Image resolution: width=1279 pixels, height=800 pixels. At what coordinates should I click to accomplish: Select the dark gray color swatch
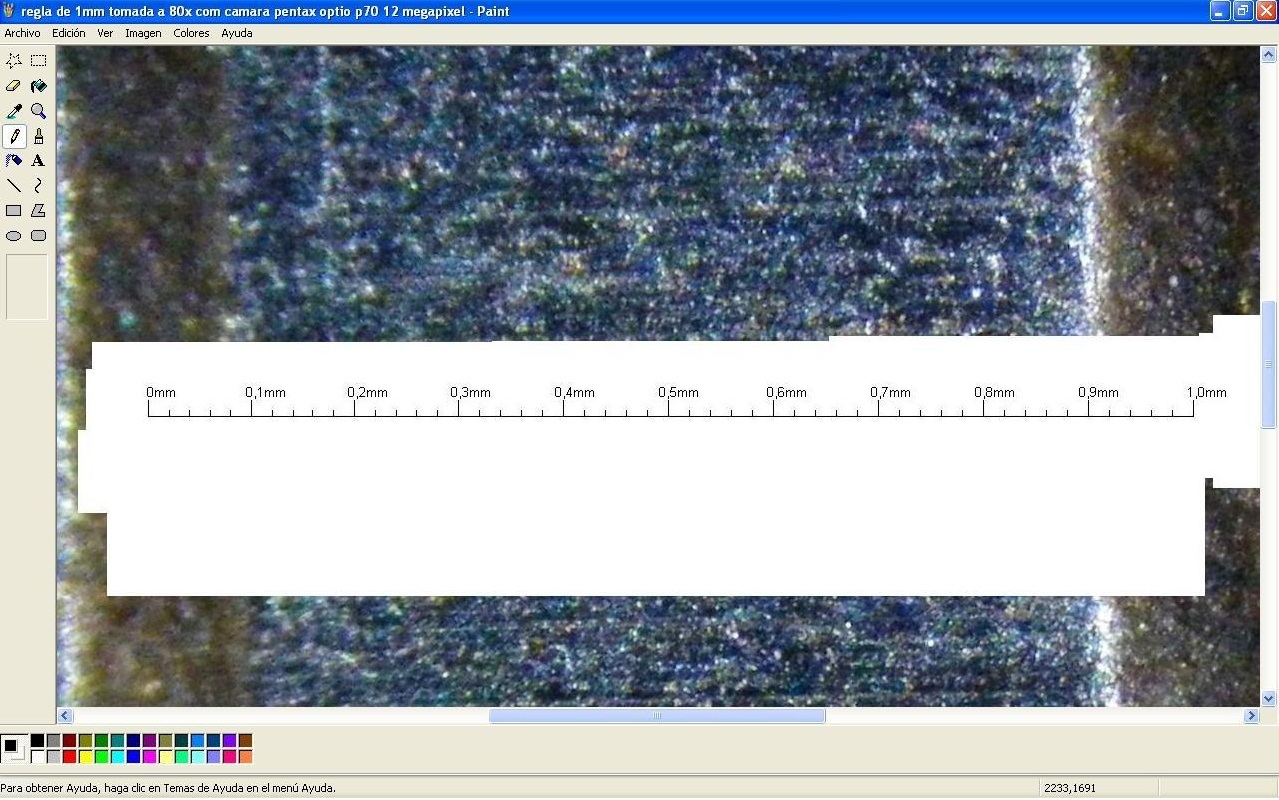53,740
